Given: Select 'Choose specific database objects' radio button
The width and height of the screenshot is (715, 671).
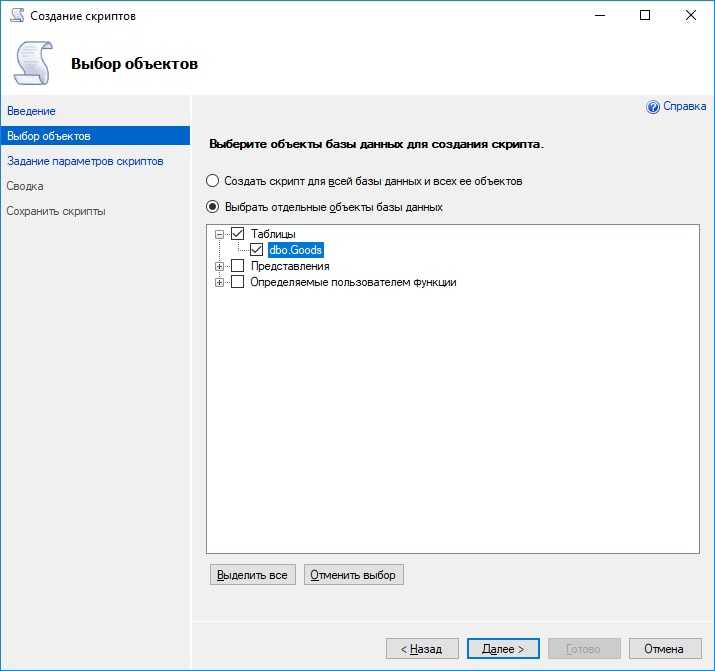Looking at the screenshot, I should pos(212,207).
